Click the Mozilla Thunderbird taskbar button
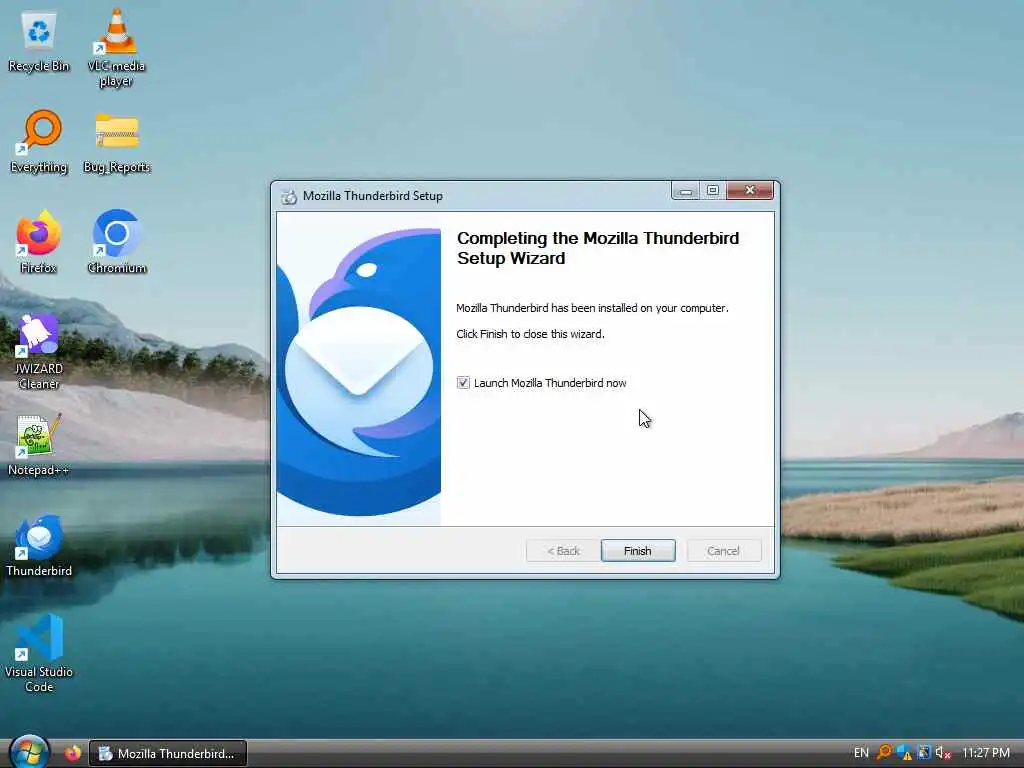This screenshot has width=1024, height=768. point(168,753)
